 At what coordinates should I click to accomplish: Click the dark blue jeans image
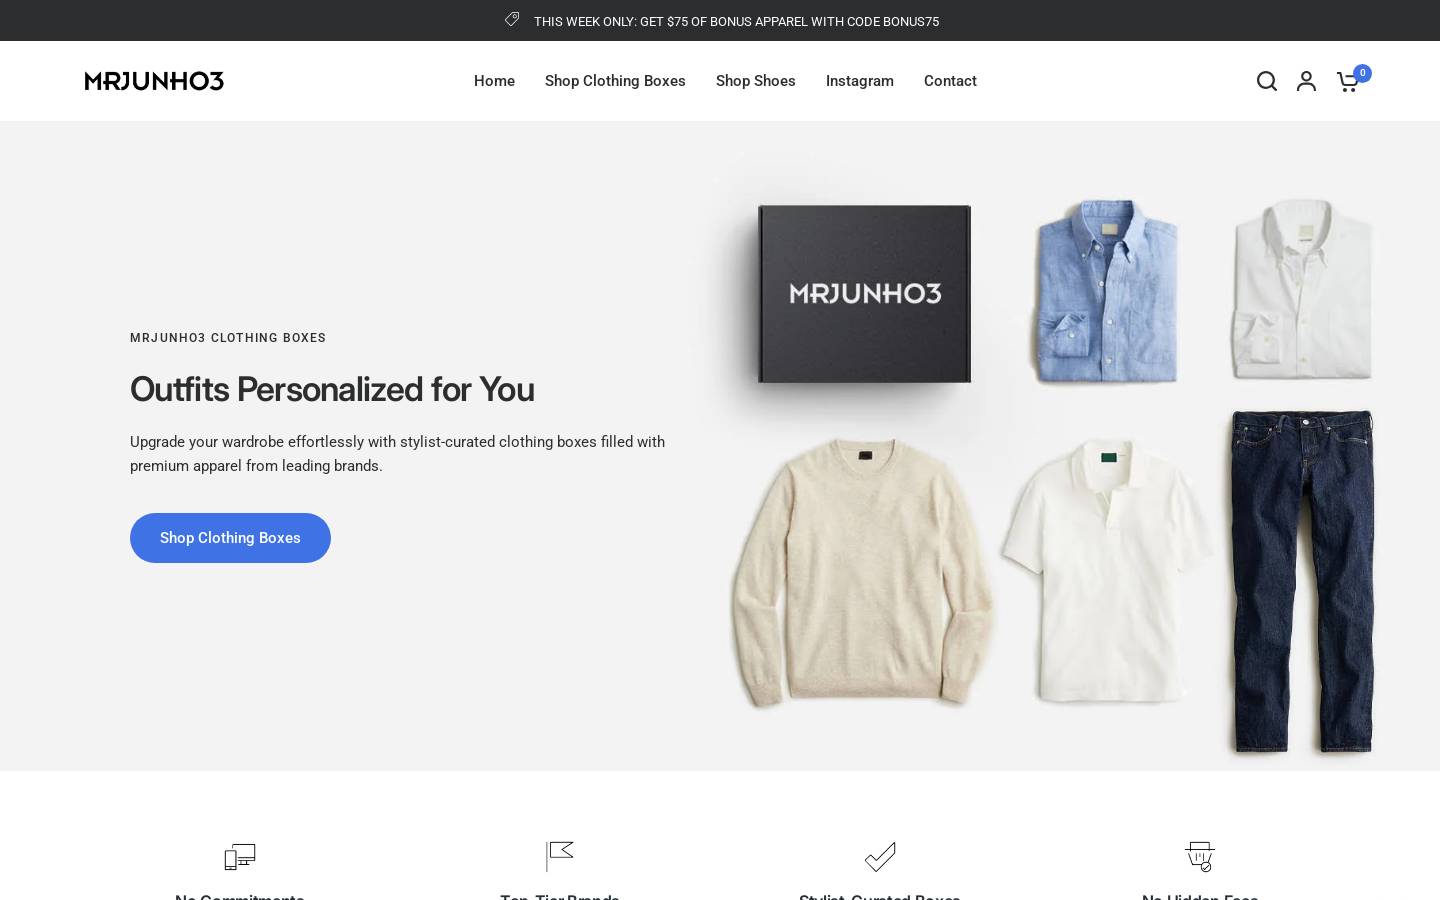1302,580
